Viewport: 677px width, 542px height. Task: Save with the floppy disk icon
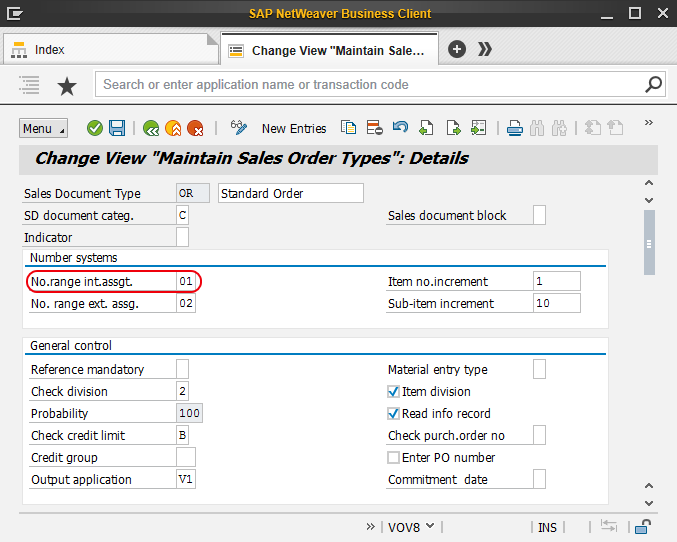[117, 128]
